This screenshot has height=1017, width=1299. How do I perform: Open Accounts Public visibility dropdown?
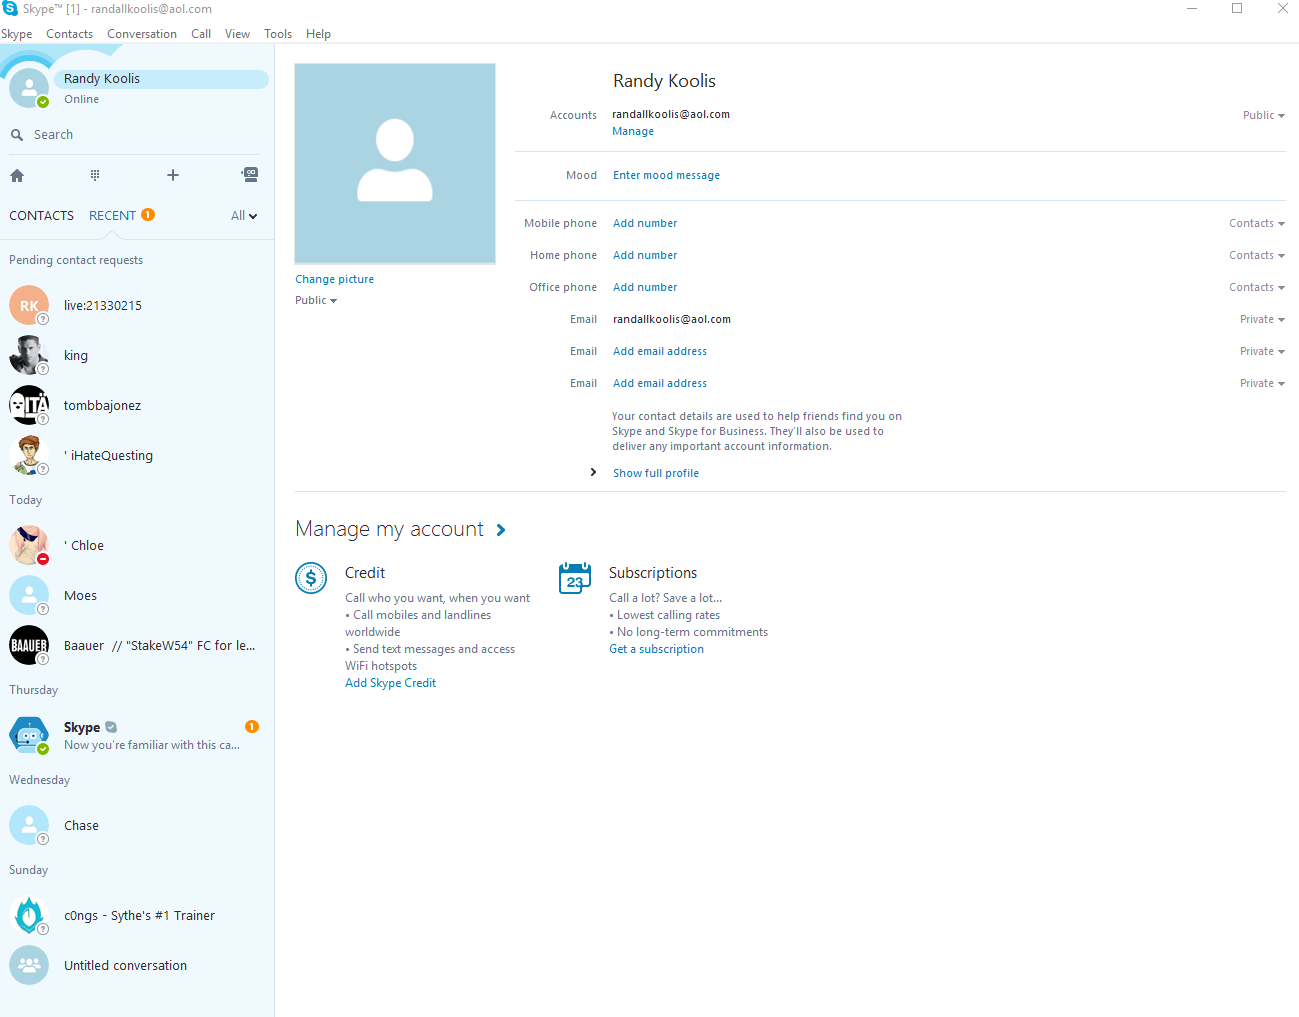pyautogui.click(x=1264, y=115)
